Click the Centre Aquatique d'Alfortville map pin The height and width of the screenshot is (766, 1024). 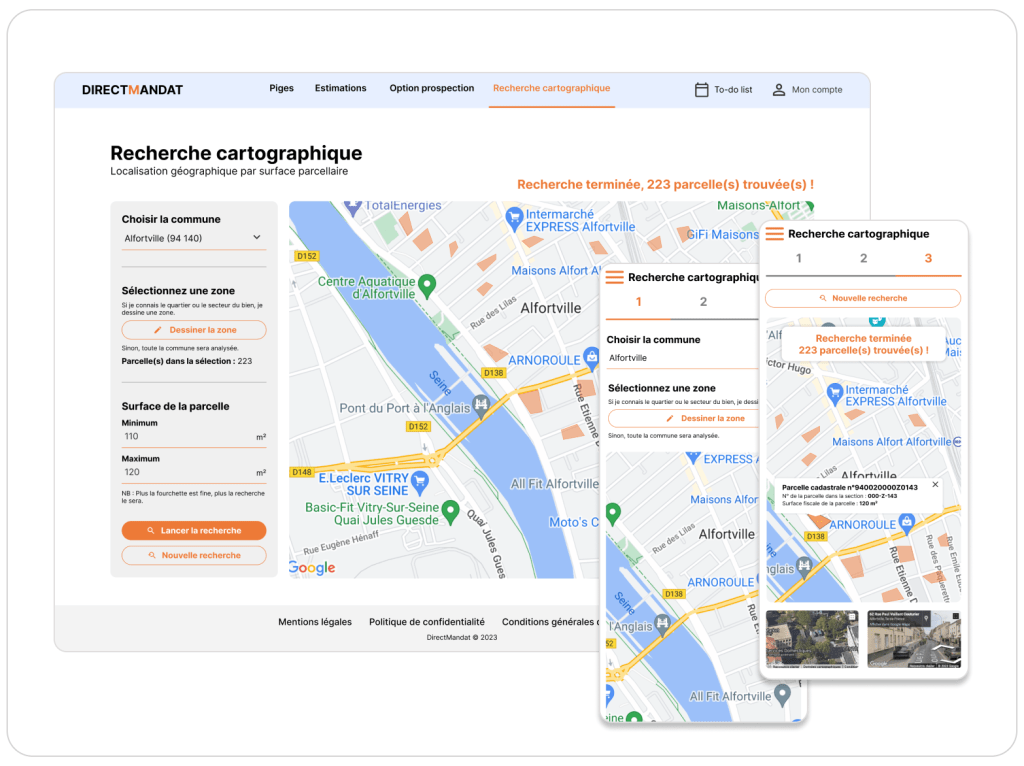tap(427, 286)
